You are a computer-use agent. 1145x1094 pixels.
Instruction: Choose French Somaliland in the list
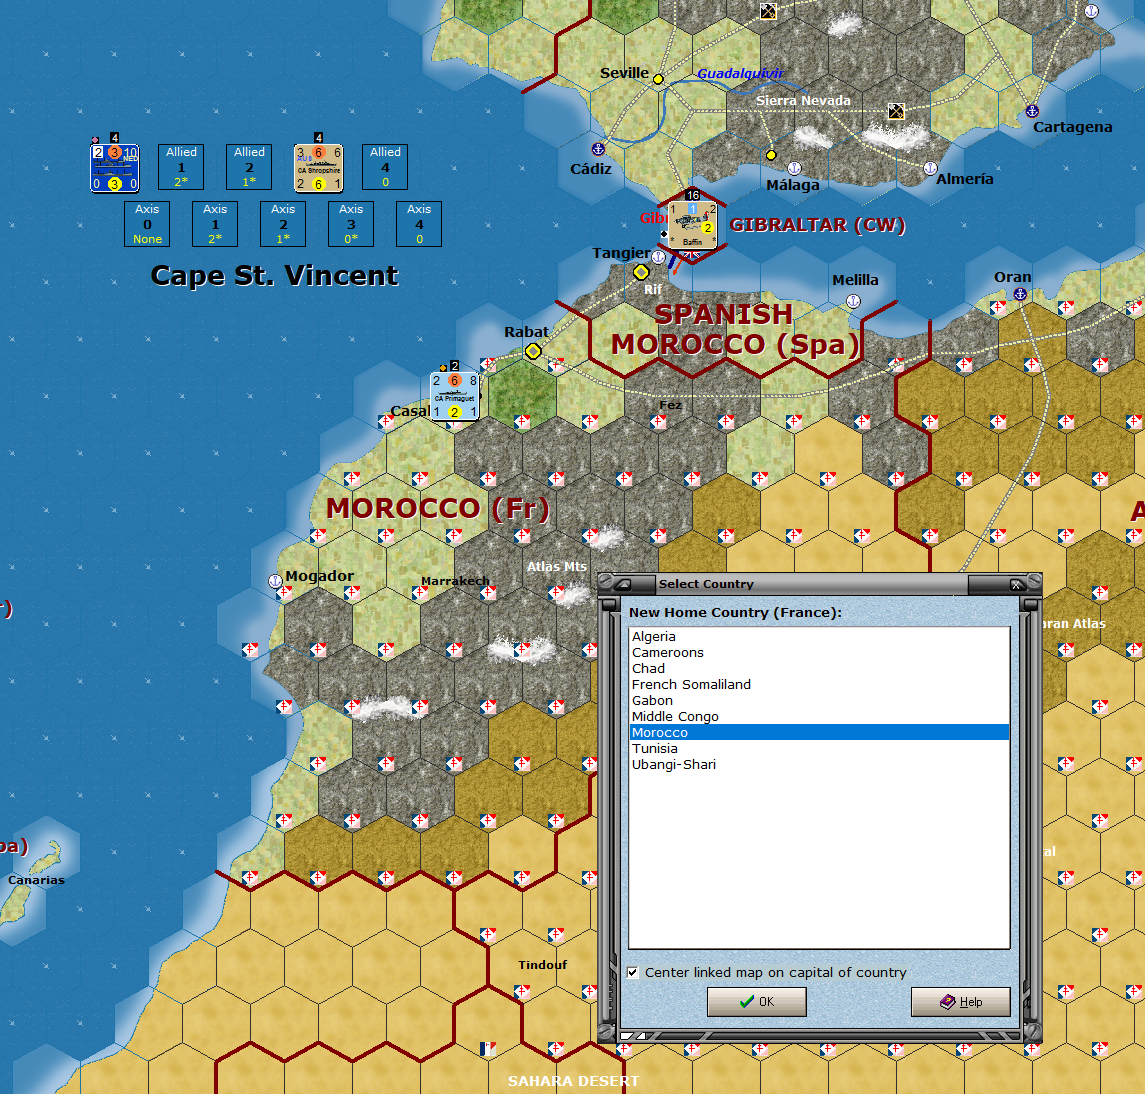pos(819,684)
